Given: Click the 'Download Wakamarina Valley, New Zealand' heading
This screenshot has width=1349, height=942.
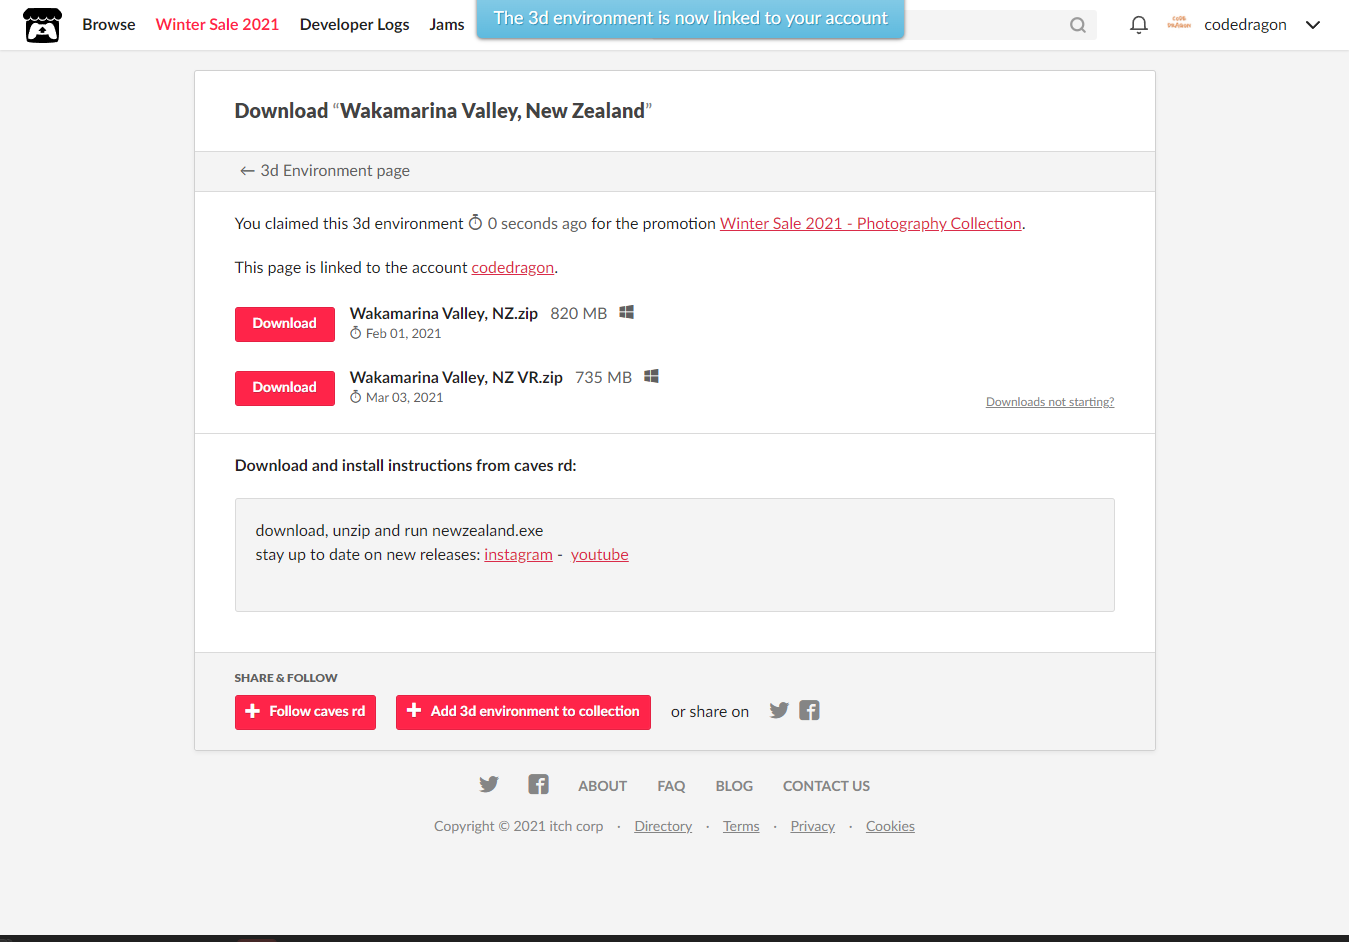Looking at the screenshot, I should (443, 111).
